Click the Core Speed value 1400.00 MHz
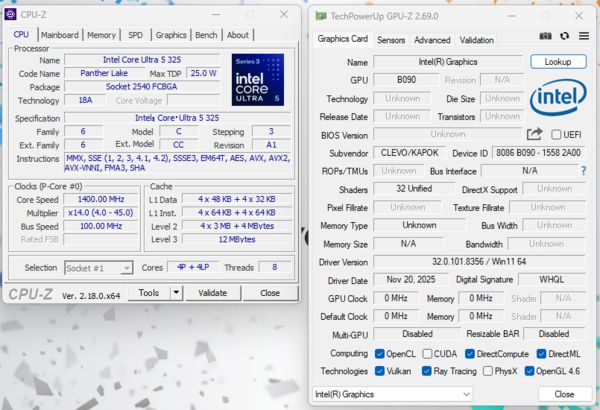Viewport: 600px width, 410px height. pyautogui.click(x=101, y=199)
